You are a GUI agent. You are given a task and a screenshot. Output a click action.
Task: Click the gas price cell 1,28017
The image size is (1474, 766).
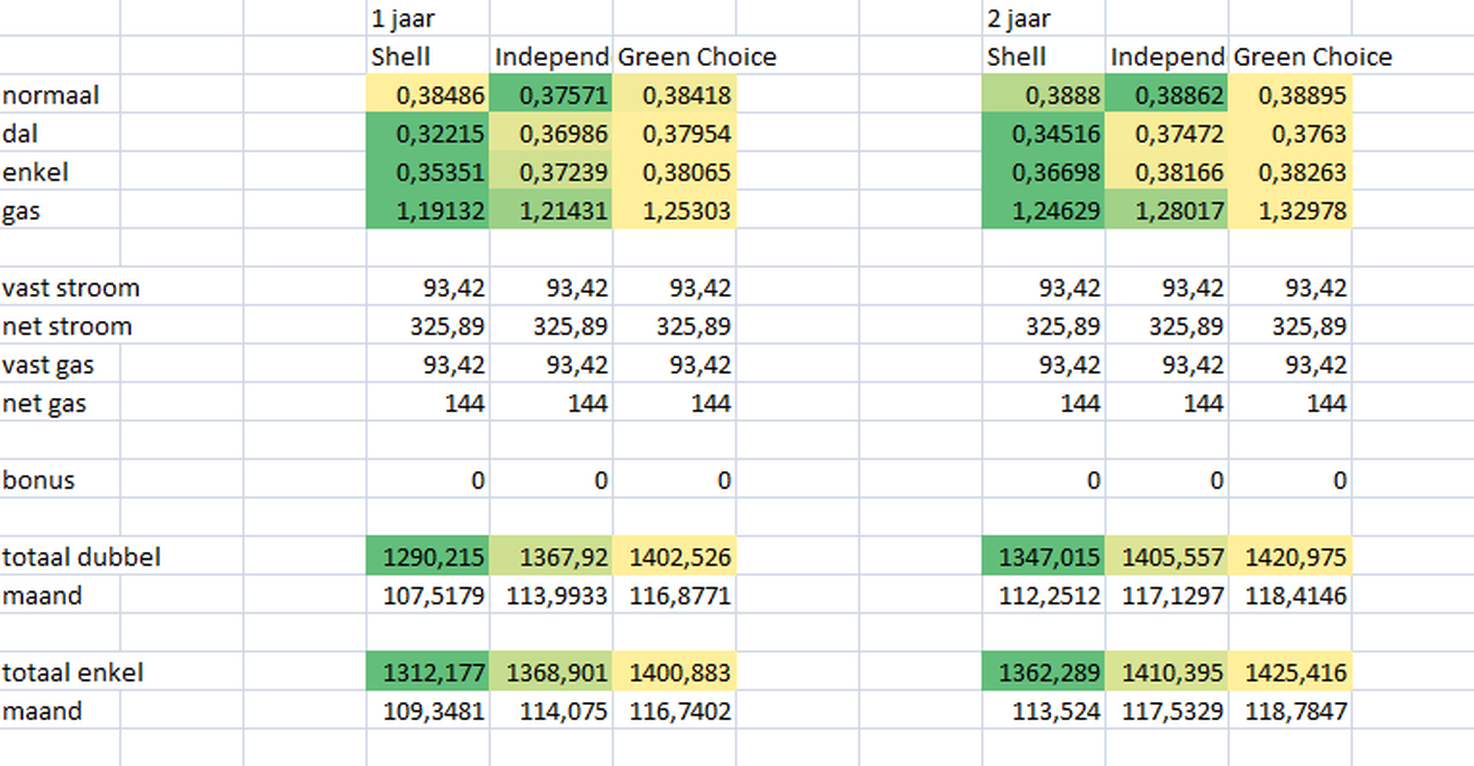(x=1166, y=210)
